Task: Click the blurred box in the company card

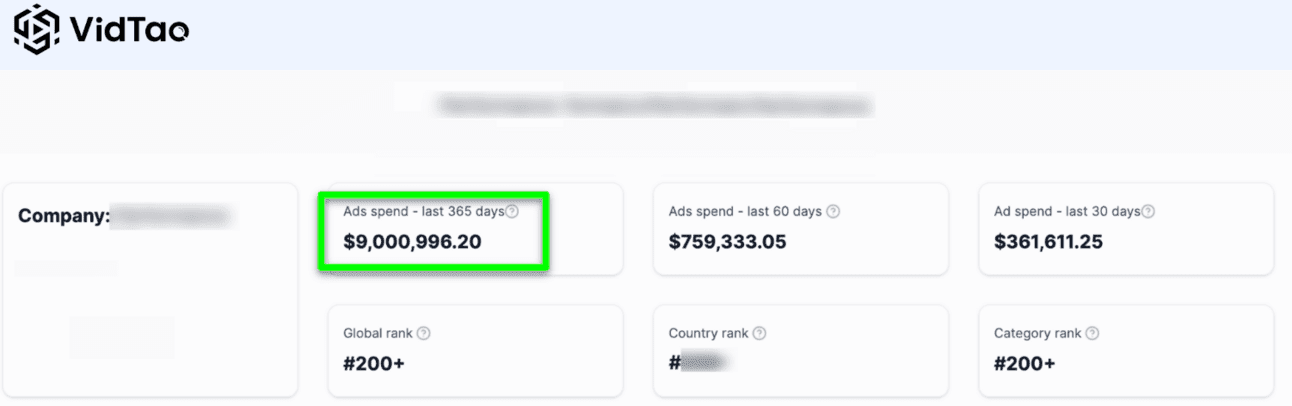Action: [x=121, y=337]
